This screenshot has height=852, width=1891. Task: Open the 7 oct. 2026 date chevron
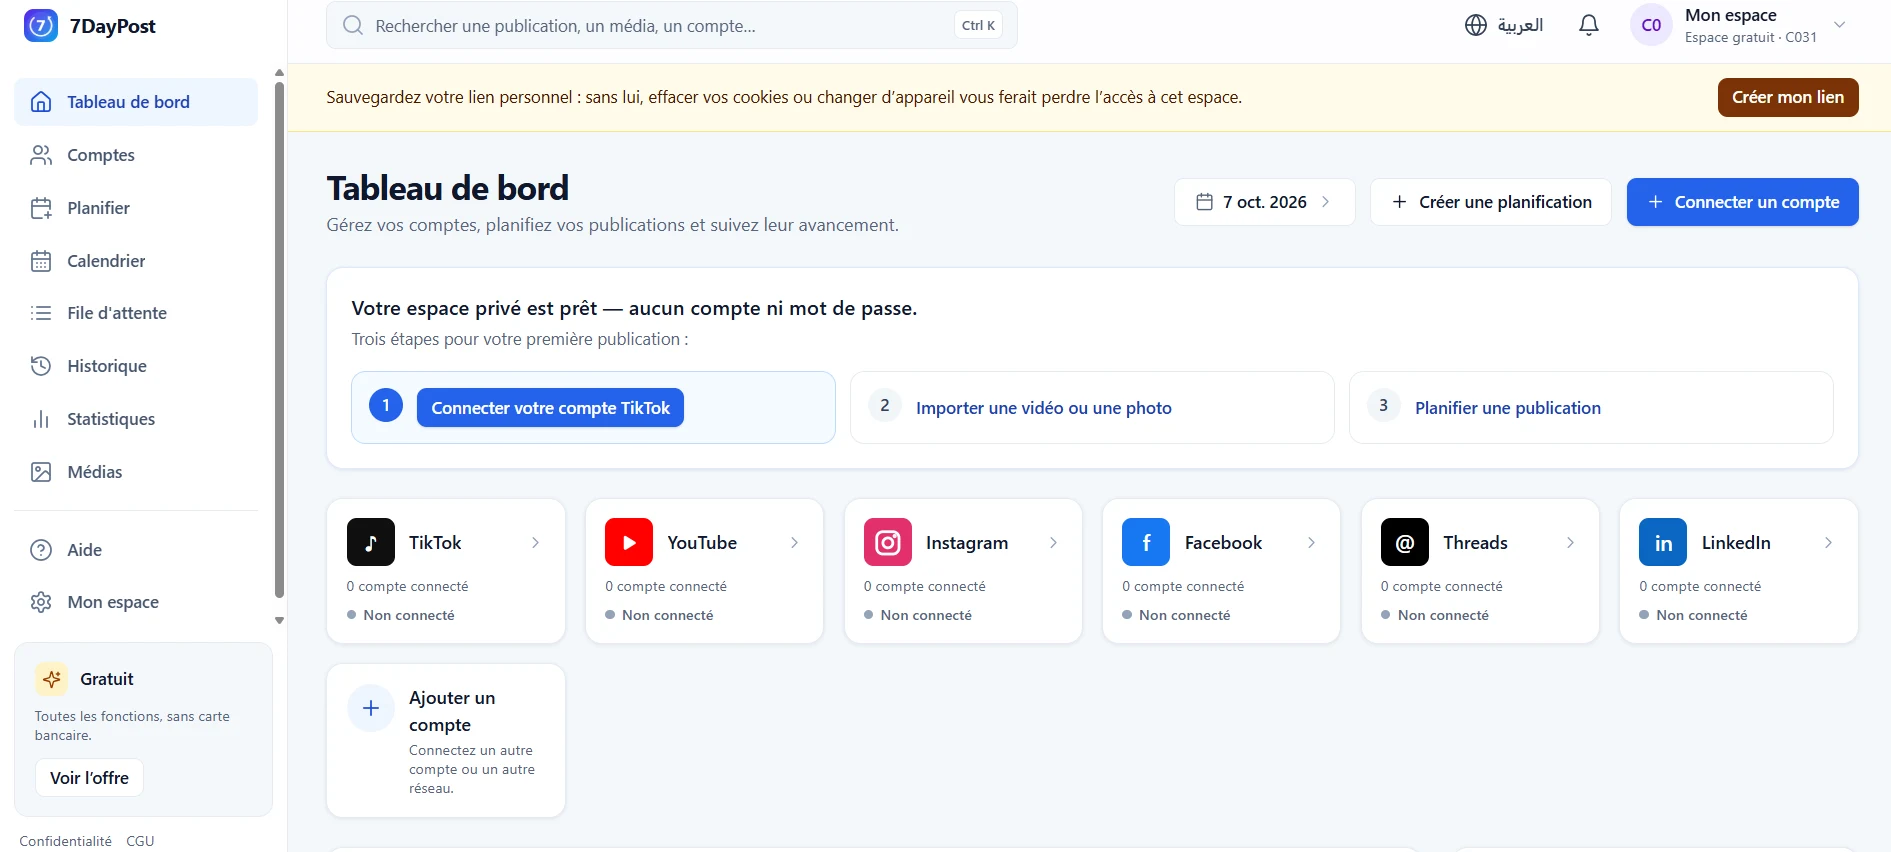[1326, 202]
